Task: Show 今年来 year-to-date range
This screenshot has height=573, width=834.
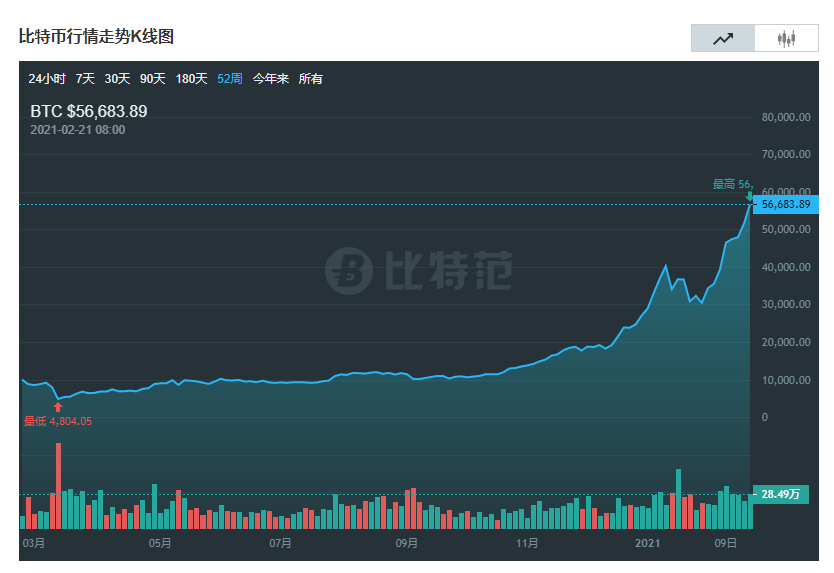Action: [271, 79]
